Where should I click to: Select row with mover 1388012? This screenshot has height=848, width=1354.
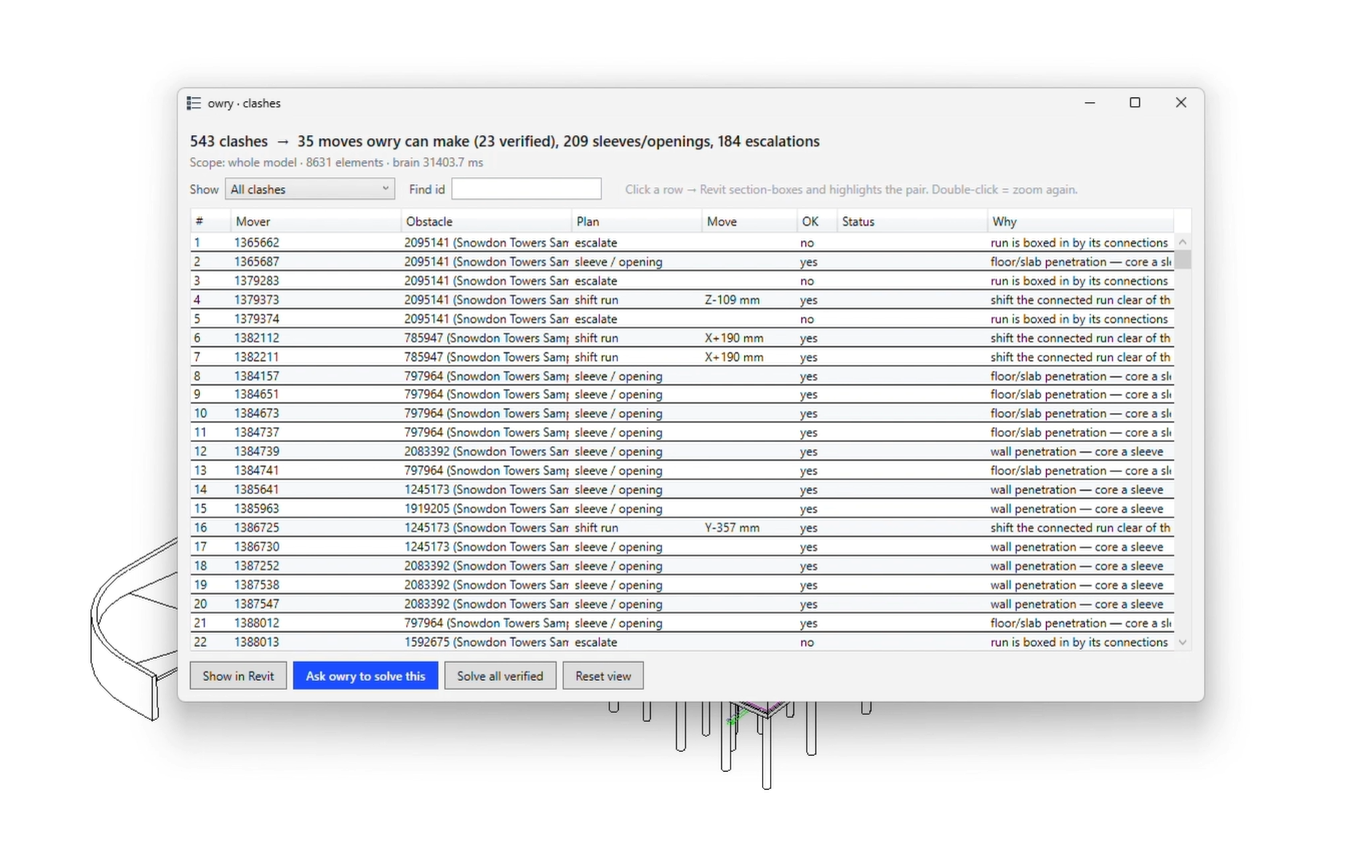pos(682,623)
